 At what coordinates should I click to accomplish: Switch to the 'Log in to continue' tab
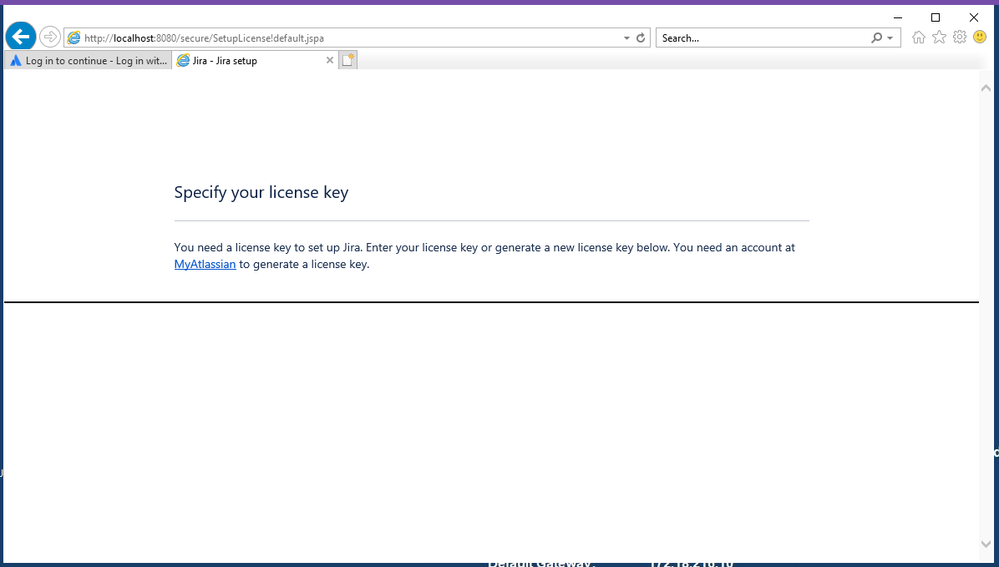[x=88, y=61]
